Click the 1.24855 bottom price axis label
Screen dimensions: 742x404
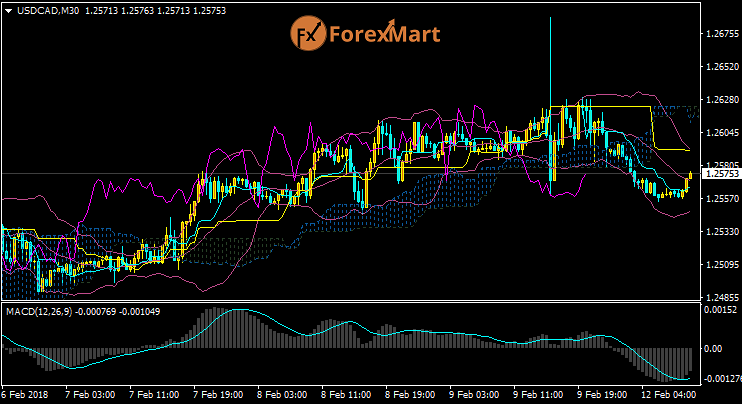coord(719,298)
